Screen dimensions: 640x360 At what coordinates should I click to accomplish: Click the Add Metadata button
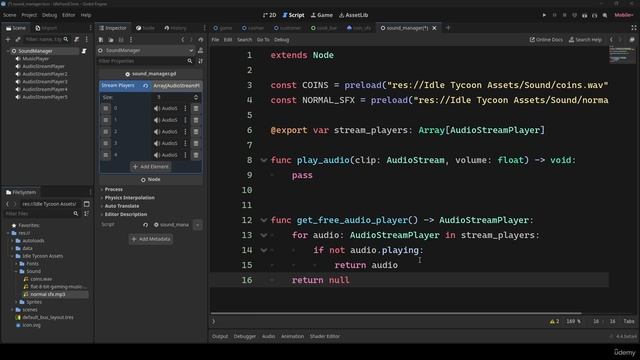[151, 239]
